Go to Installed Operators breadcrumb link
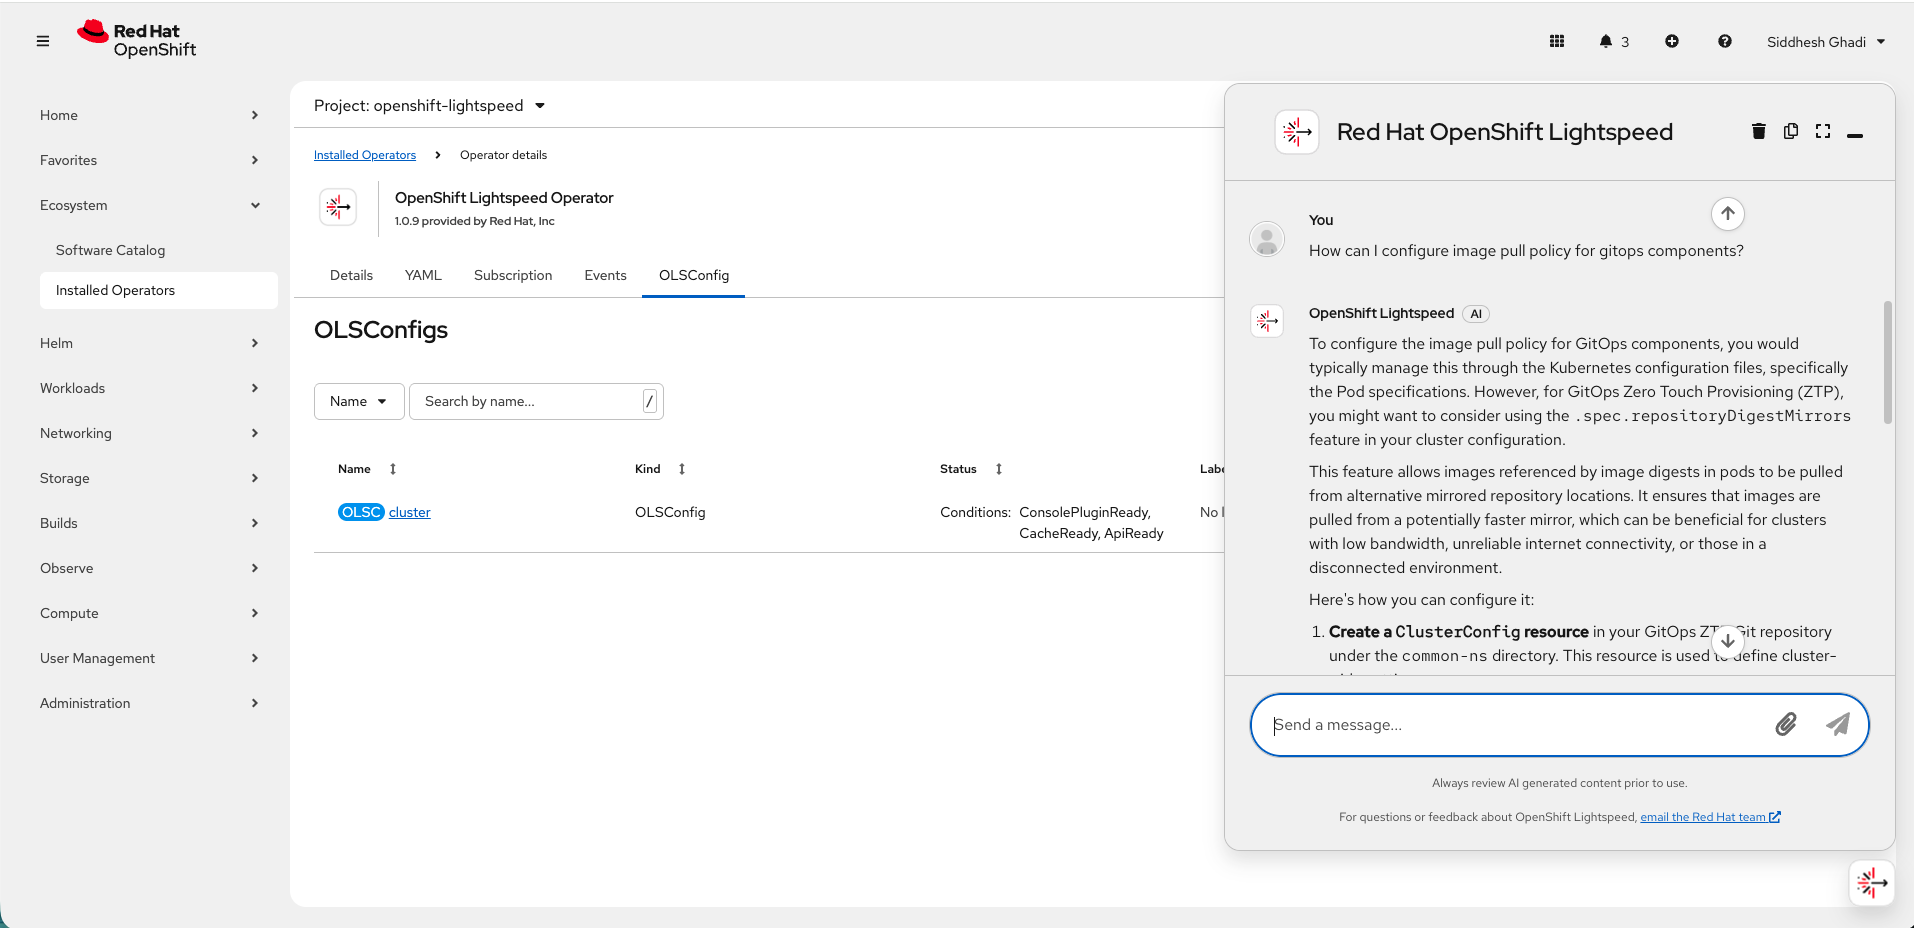This screenshot has height=928, width=1914. (365, 155)
